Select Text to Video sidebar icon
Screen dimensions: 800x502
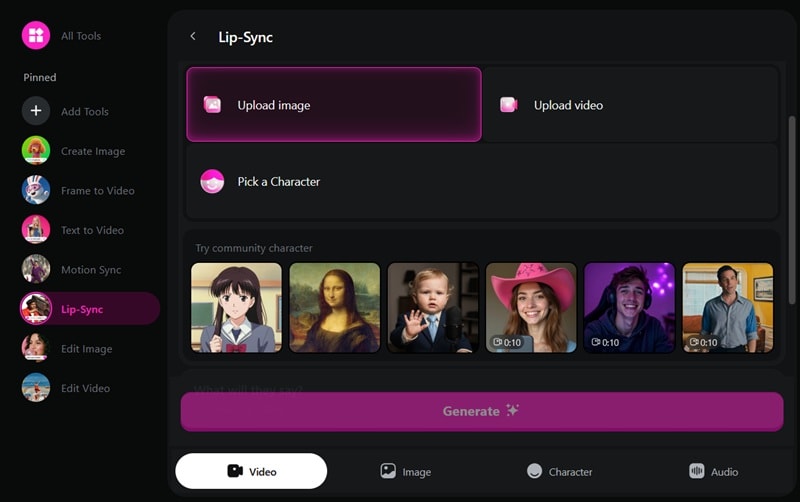click(36, 230)
